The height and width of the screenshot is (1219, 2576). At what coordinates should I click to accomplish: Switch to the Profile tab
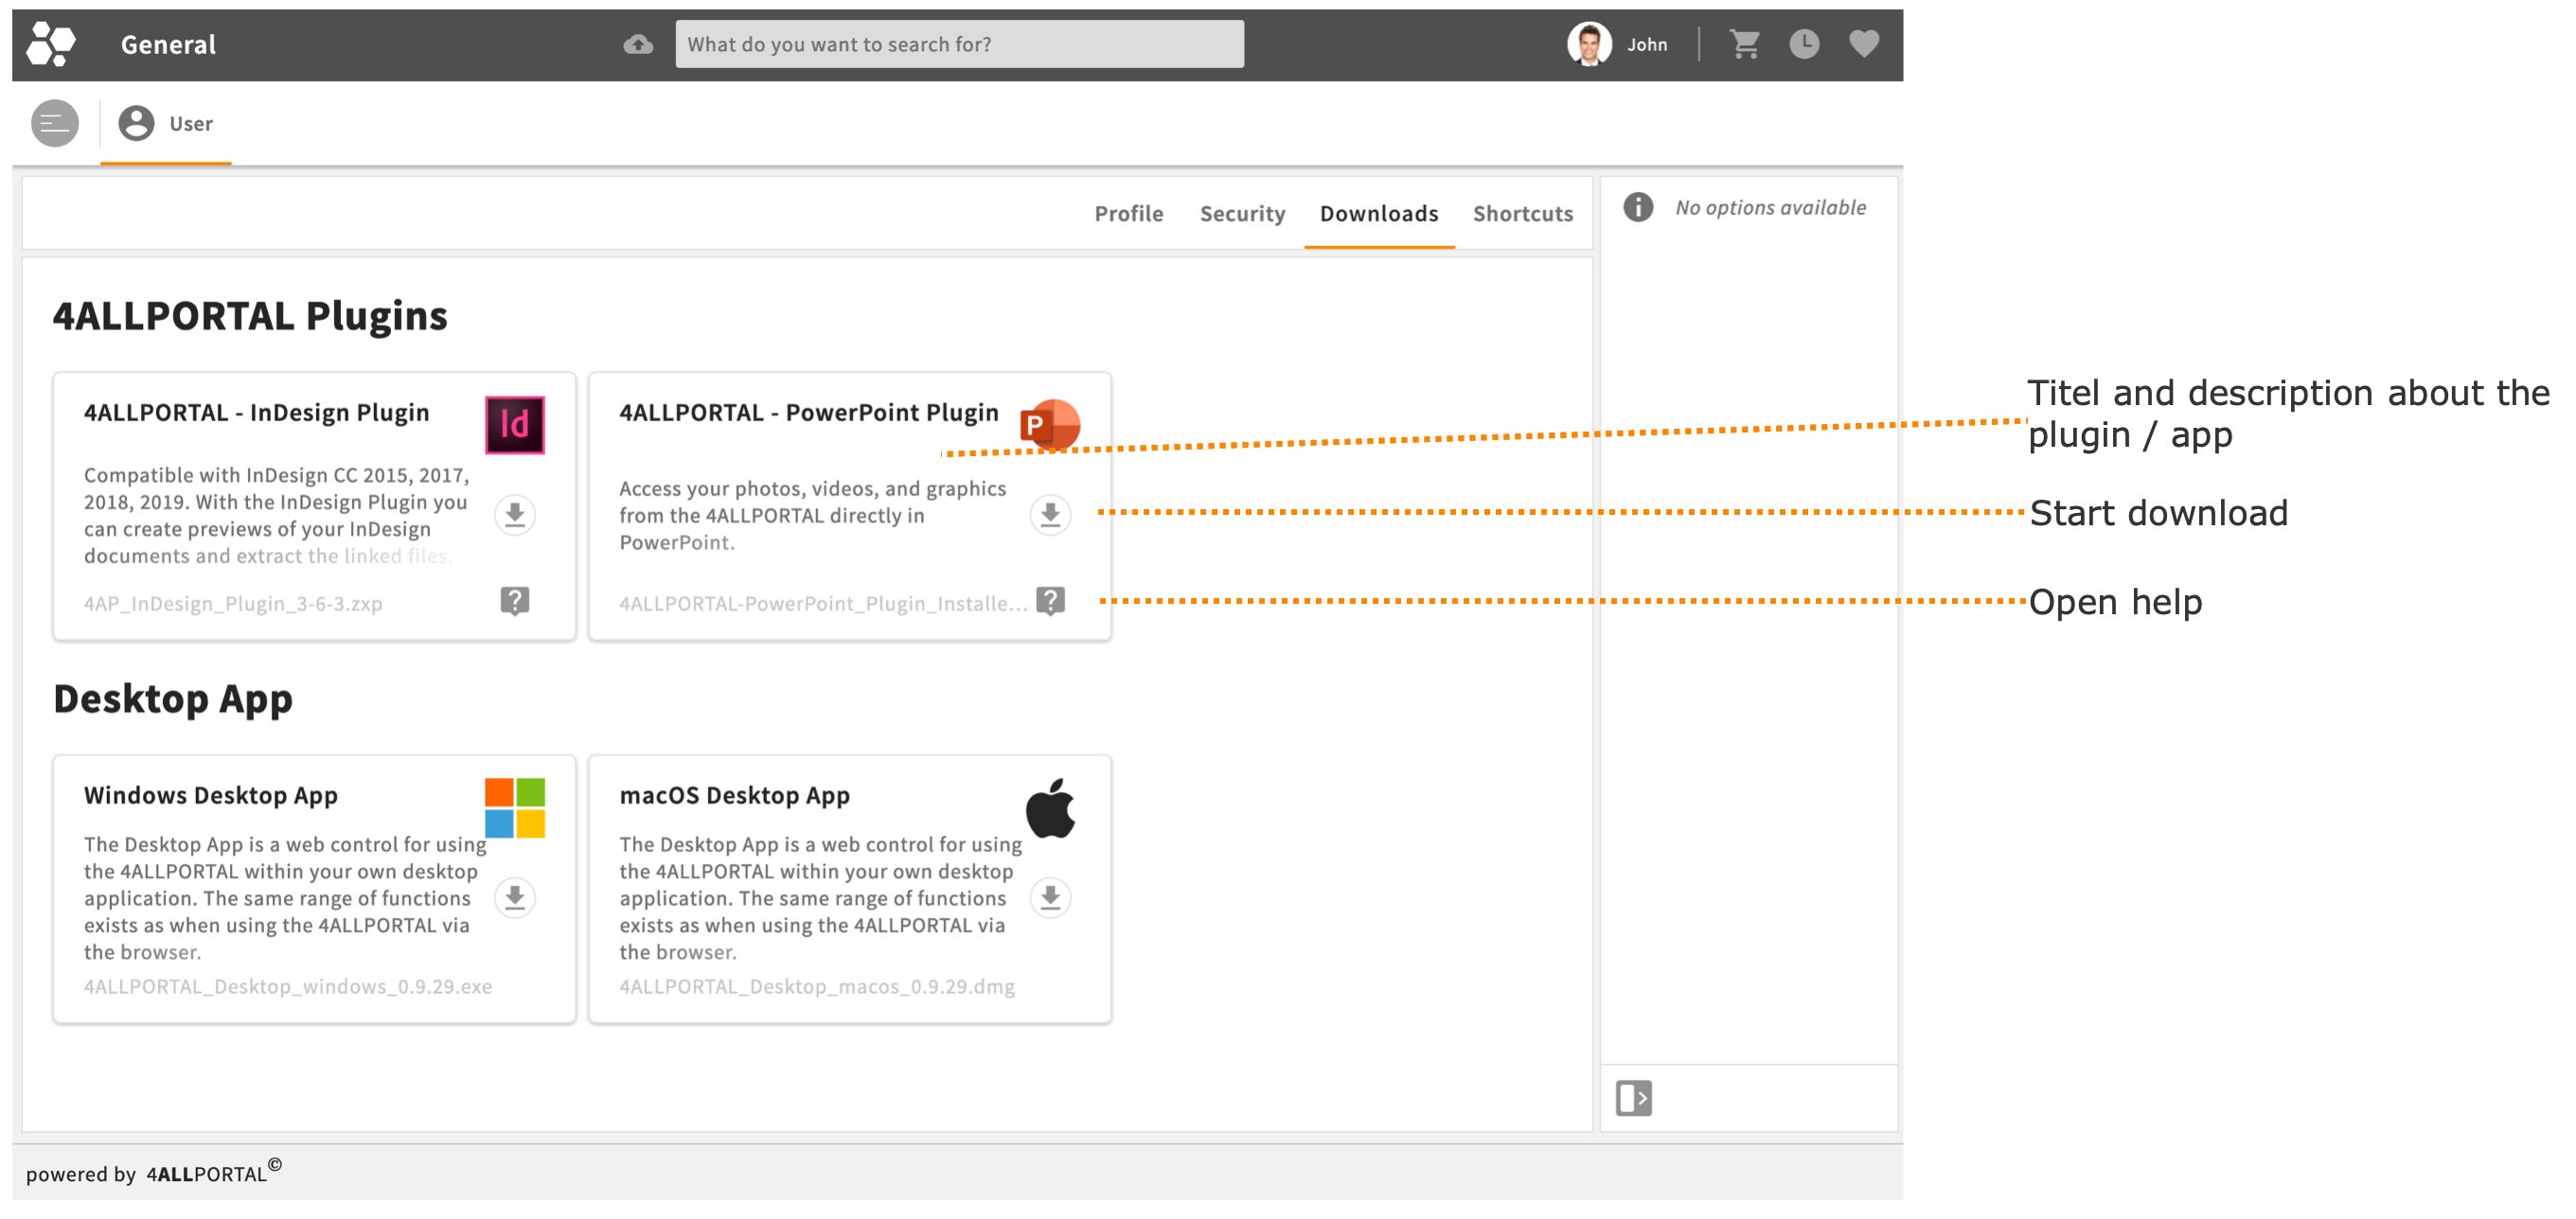(x=1128, y=214)
